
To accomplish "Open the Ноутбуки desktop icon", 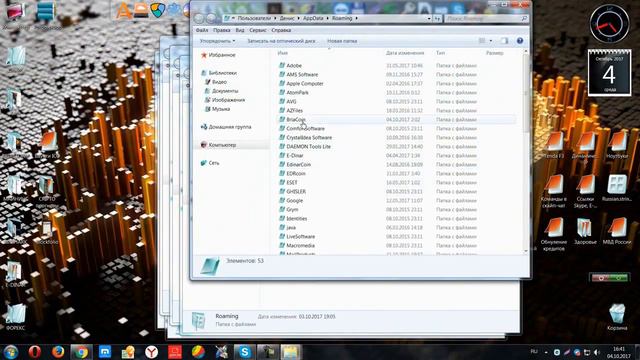I will (x=617, y=145).
